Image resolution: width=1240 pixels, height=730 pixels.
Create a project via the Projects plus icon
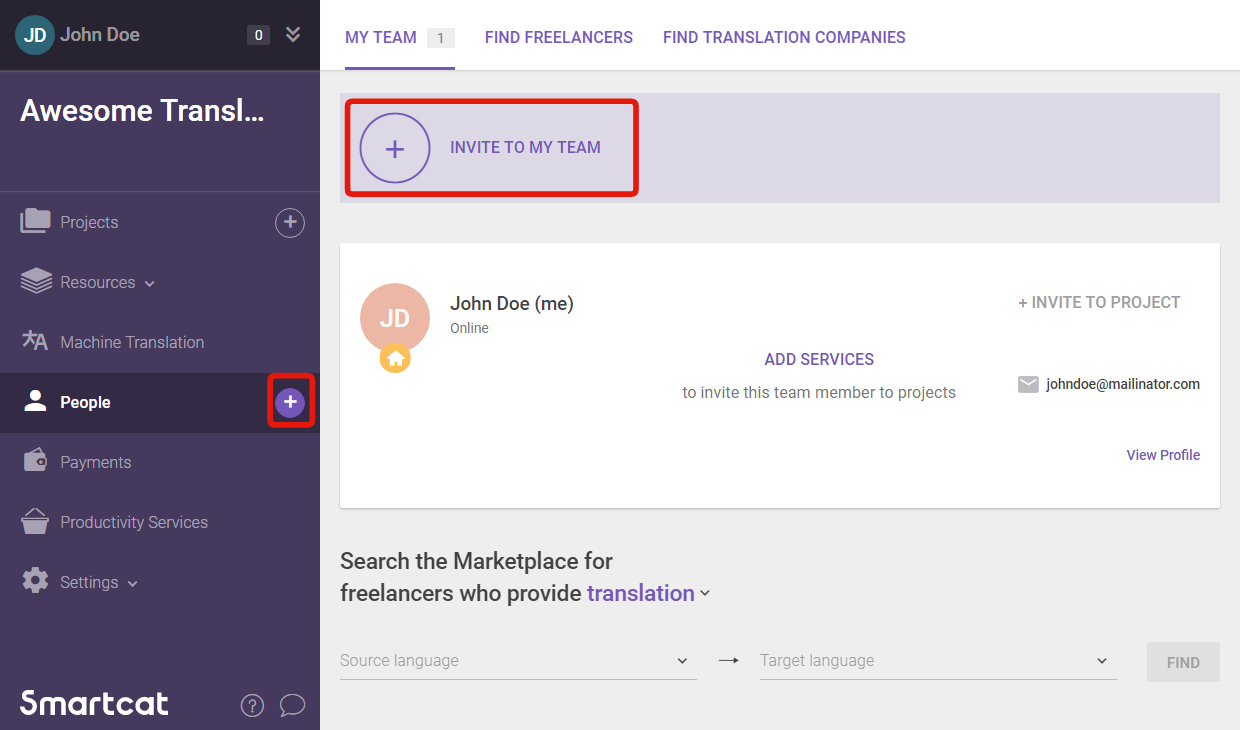(x=290, y=222)
